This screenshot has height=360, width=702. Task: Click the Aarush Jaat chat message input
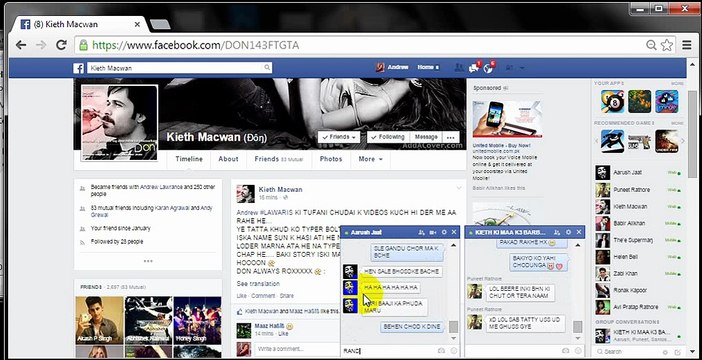point(388,351)
